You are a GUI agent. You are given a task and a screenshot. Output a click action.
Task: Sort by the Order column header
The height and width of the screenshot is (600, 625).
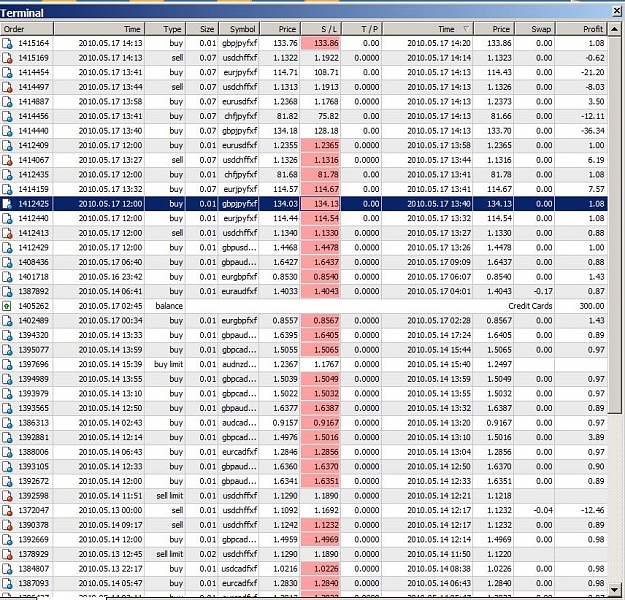point(27,29)
